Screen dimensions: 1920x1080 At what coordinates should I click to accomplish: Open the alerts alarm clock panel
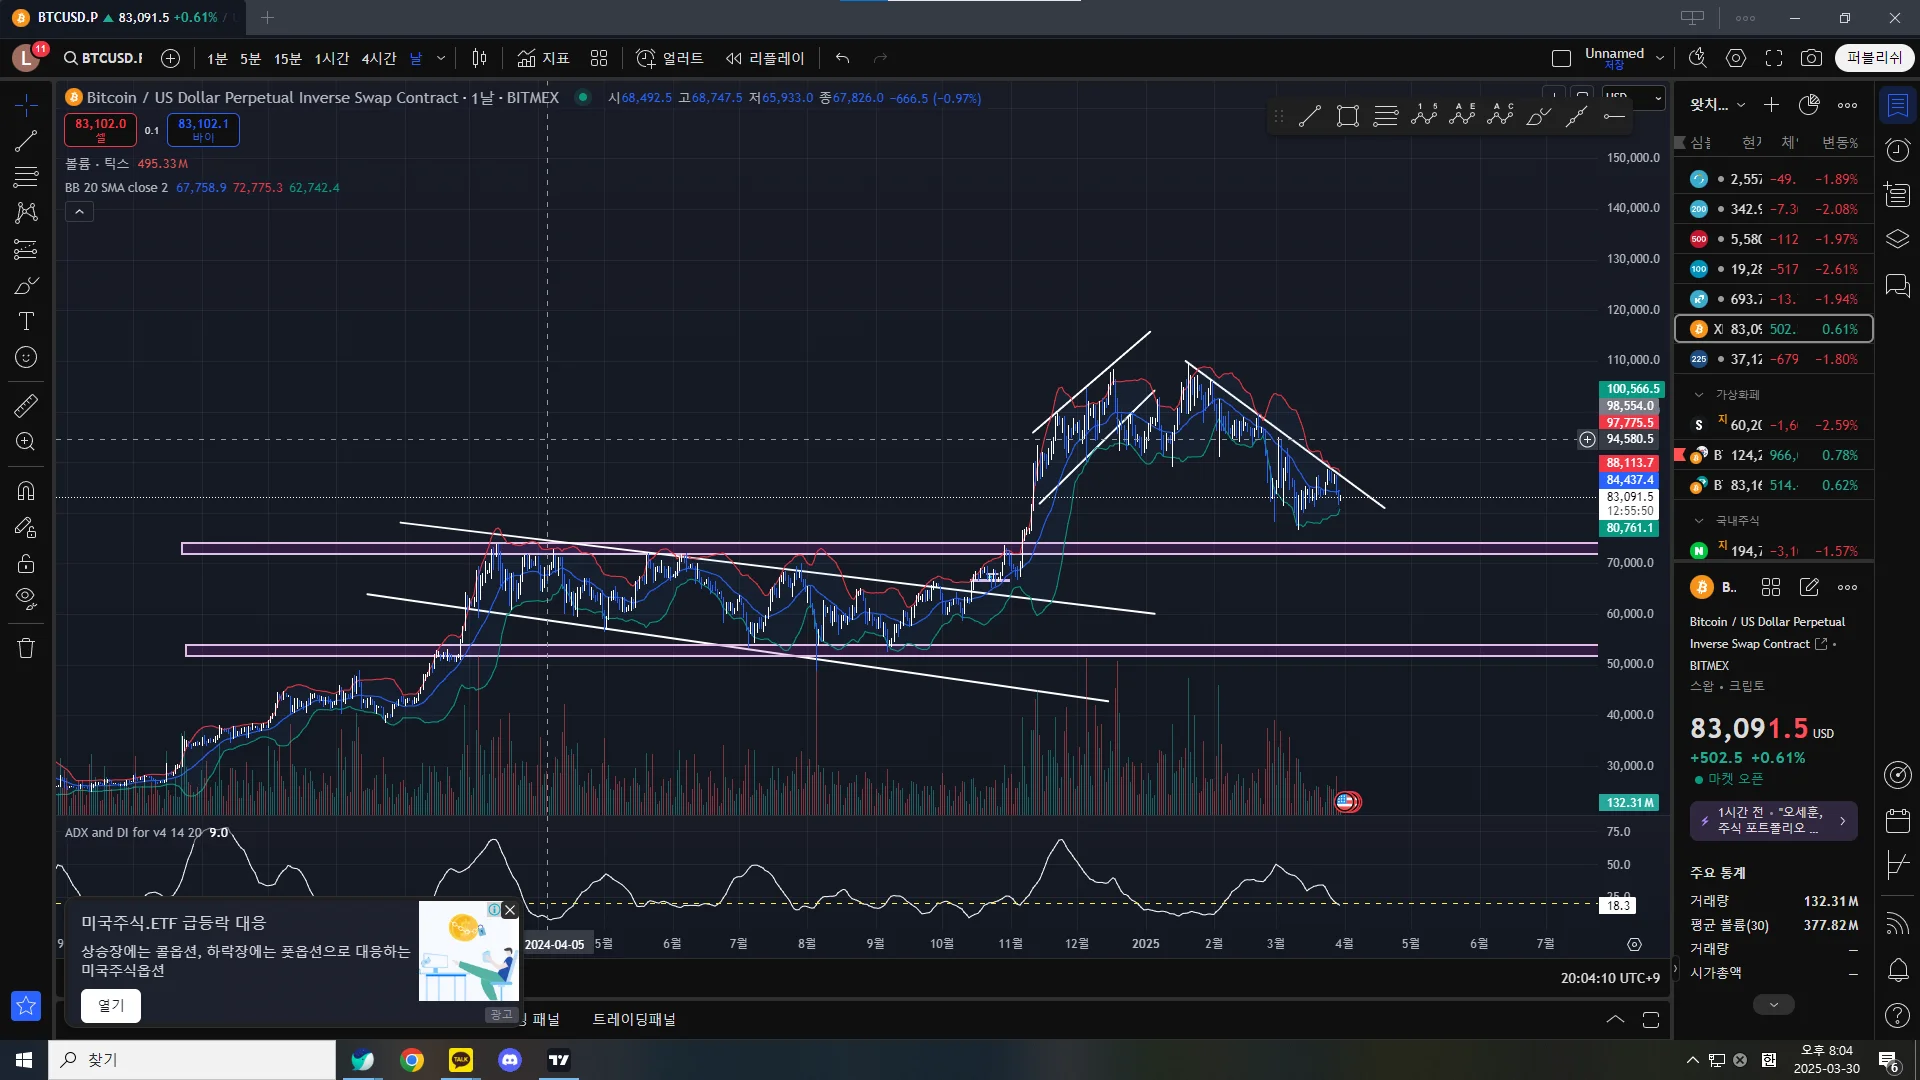[x=1897, y=150]
